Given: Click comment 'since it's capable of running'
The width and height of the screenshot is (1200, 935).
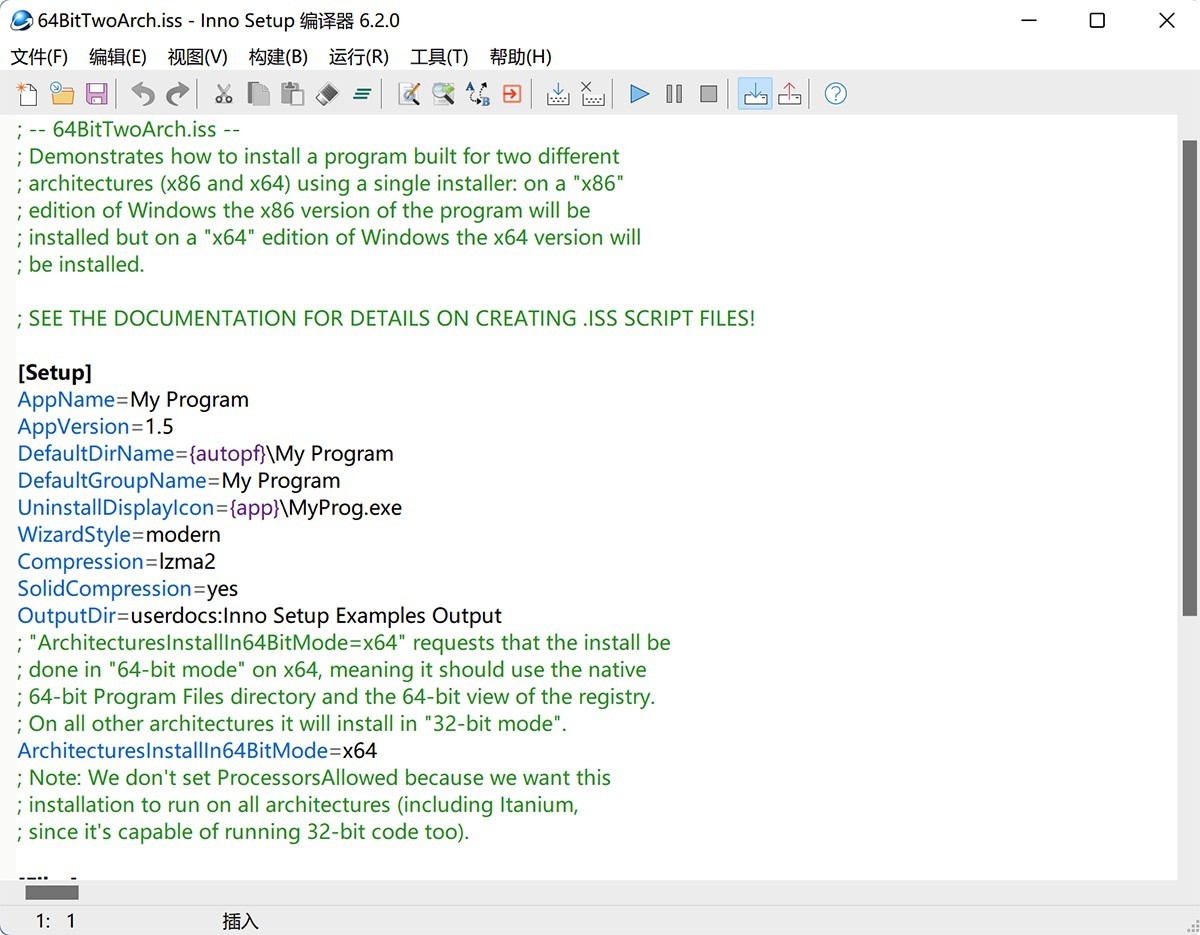Looking at the screenshot, I should (x=243, y=832).
